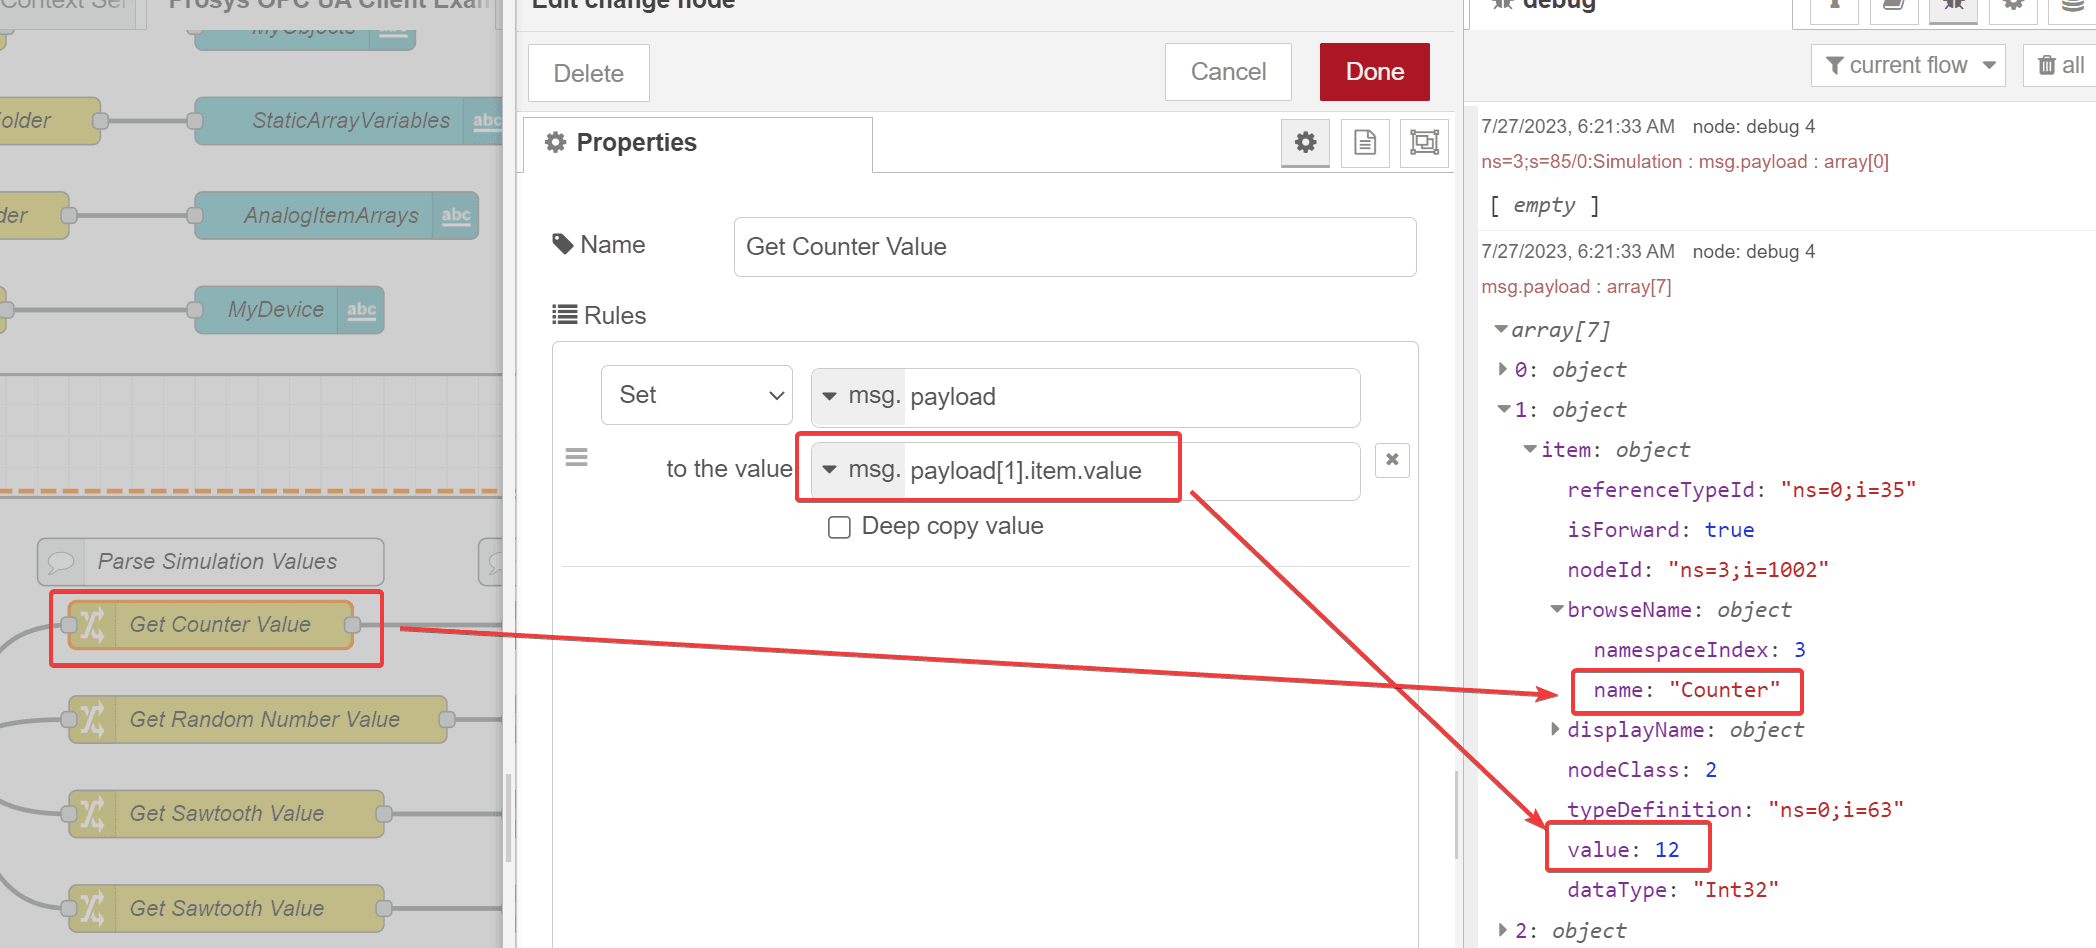
Task: Click the MyDevice debug node abc icon
Action: coord(362,310)
